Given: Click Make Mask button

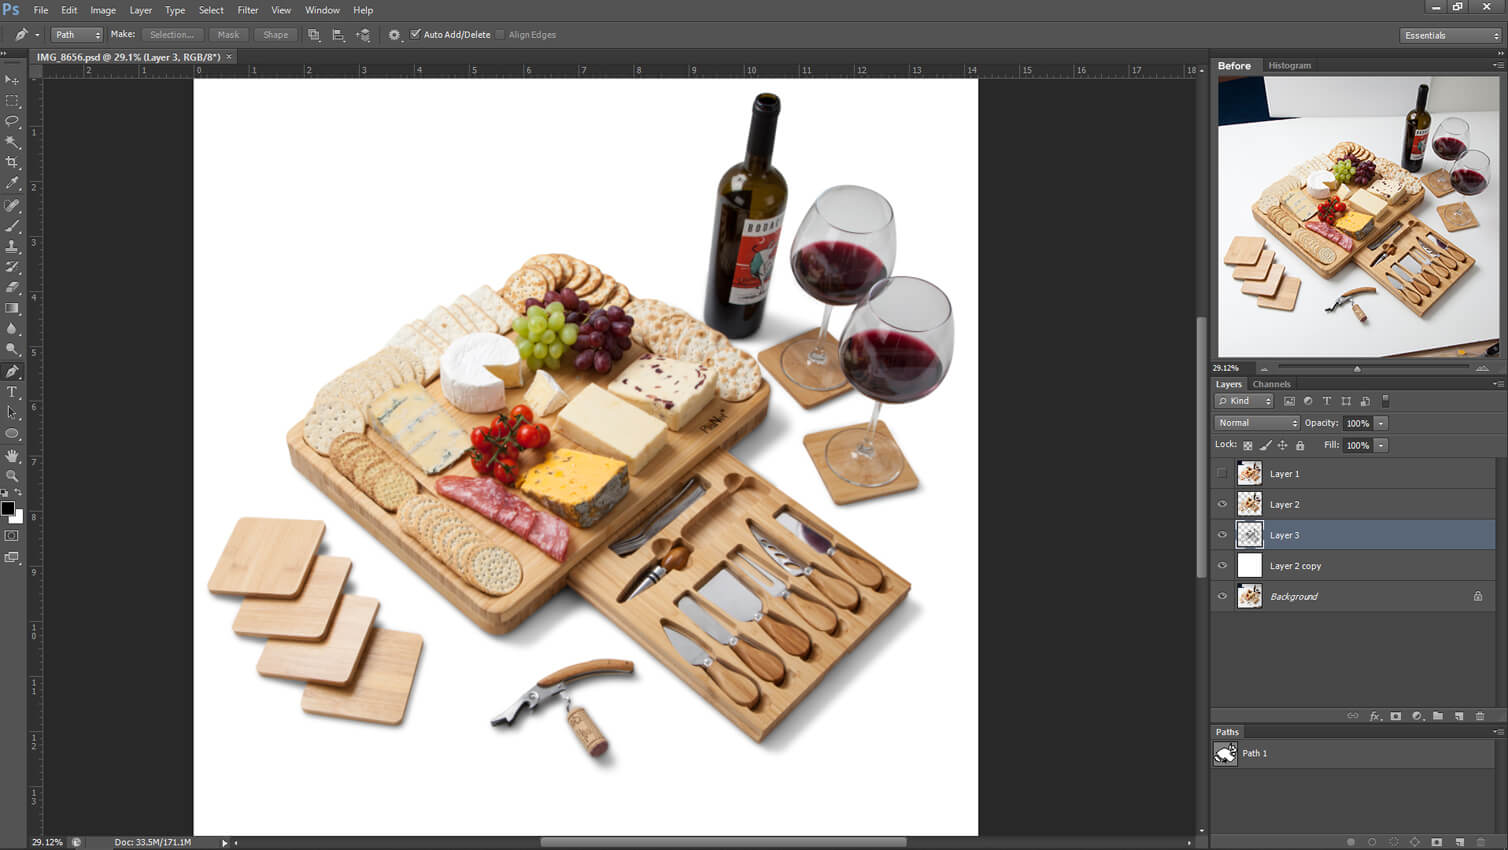Looking at the screenshot, I should pos(228,35).
